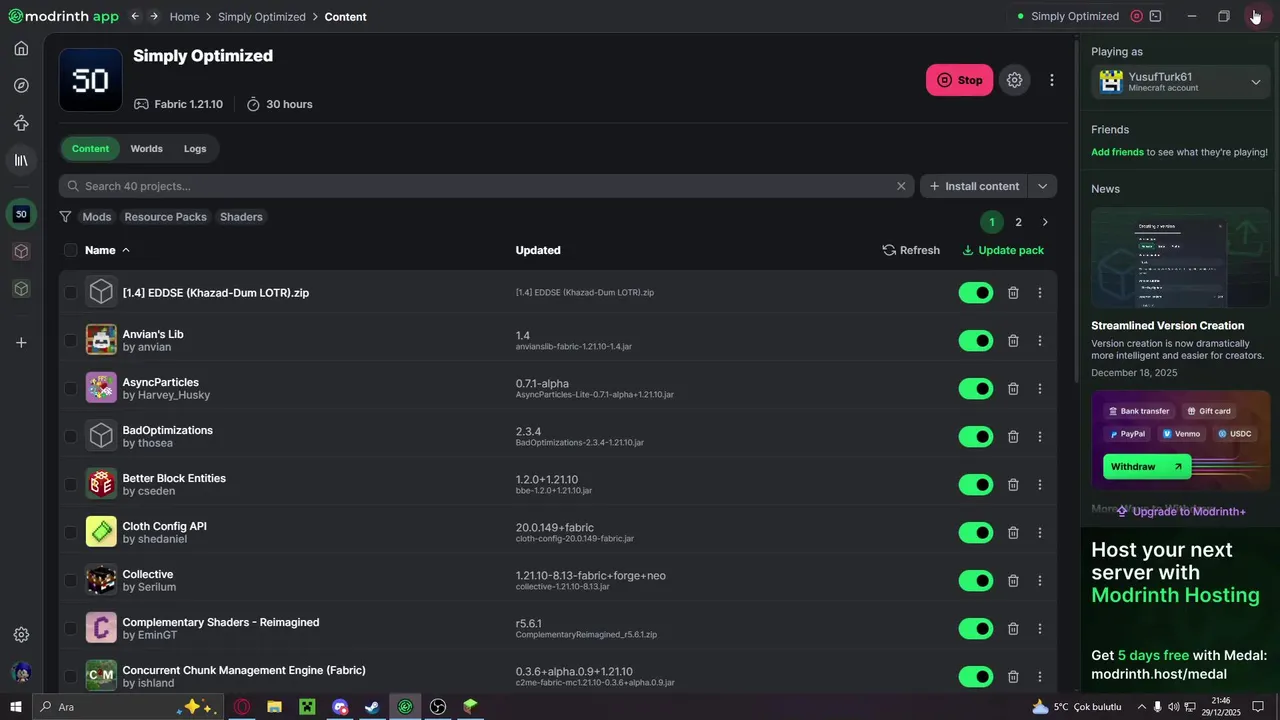Click Update pack

click(1003, 250)
